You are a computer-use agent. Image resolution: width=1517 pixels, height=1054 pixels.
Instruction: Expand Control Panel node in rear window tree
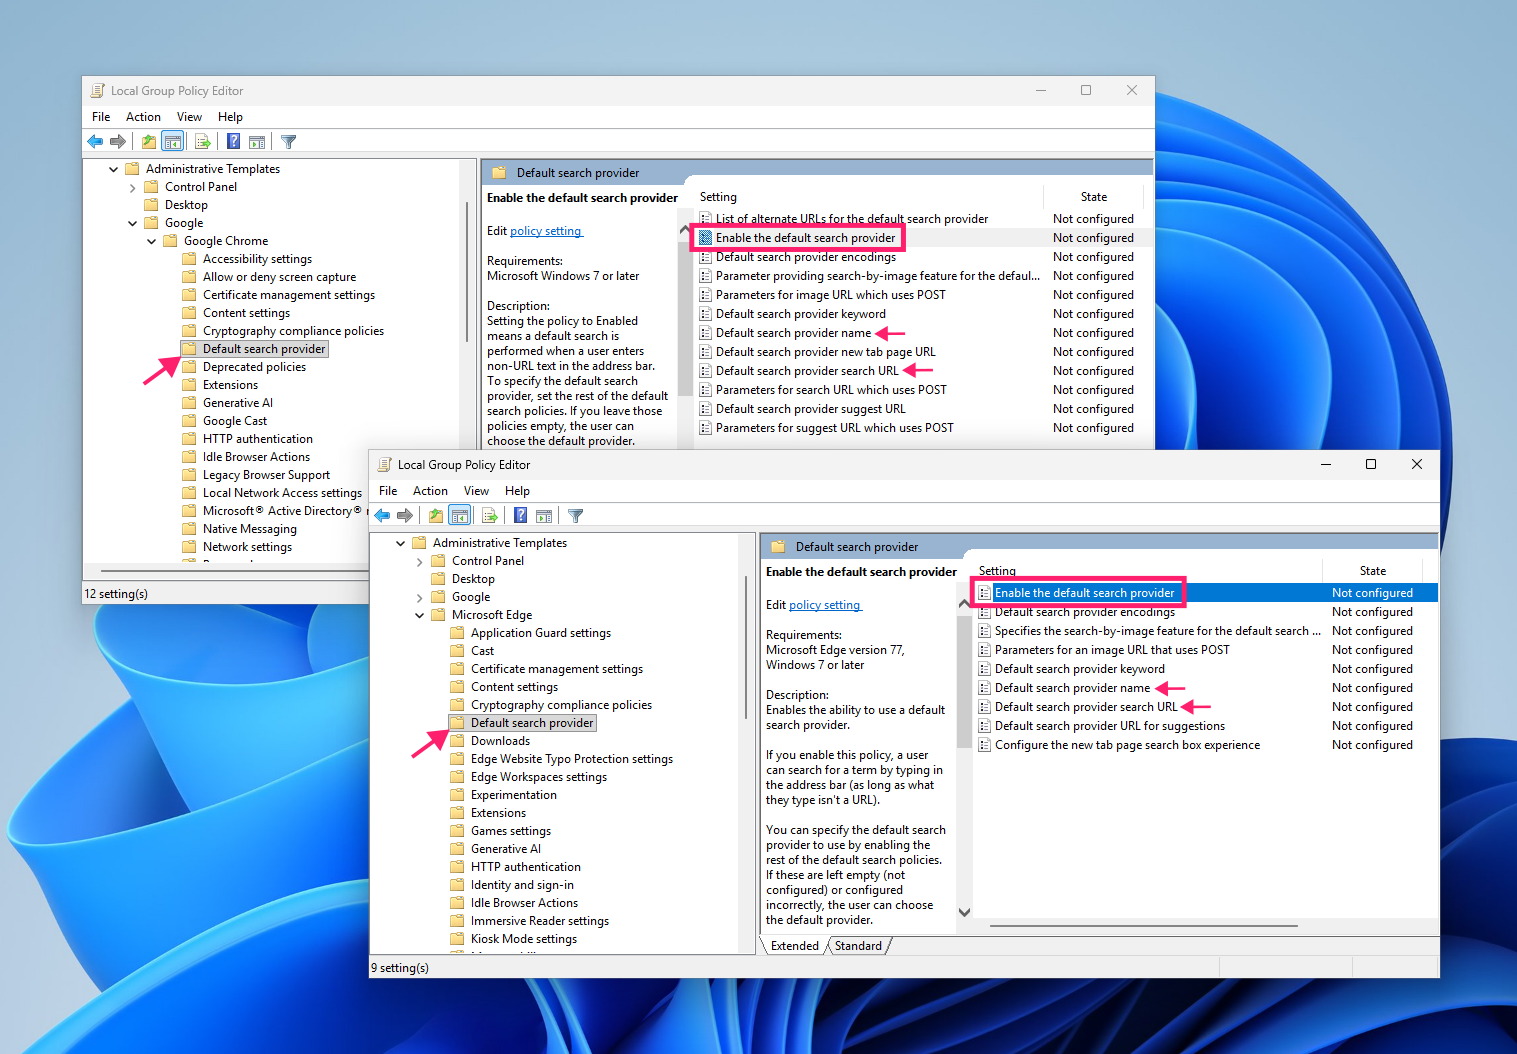tap(132, 187)
